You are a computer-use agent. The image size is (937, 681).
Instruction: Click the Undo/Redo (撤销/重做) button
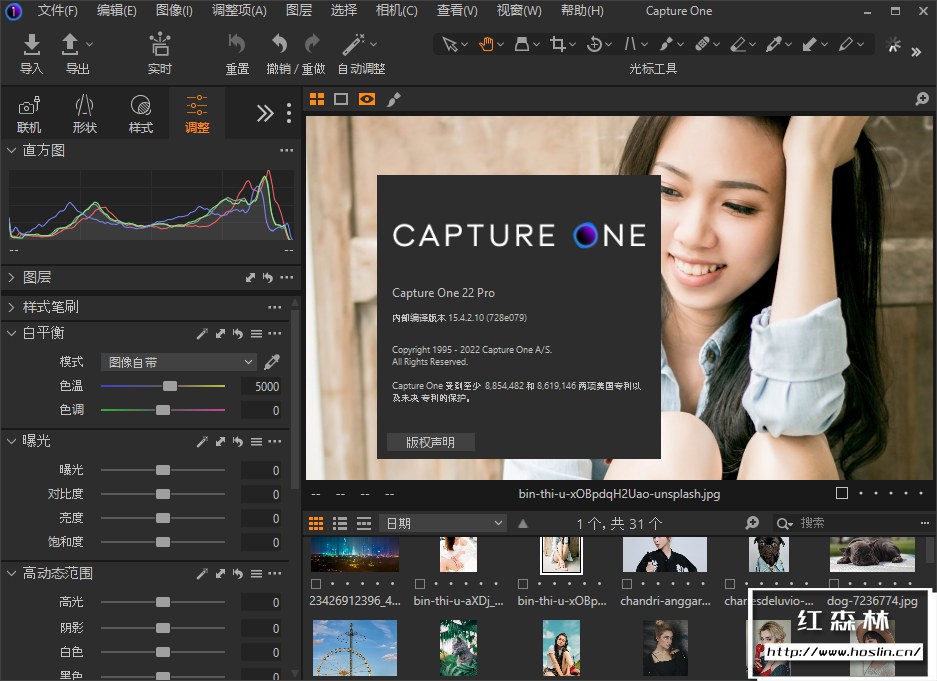pos(281,44)
